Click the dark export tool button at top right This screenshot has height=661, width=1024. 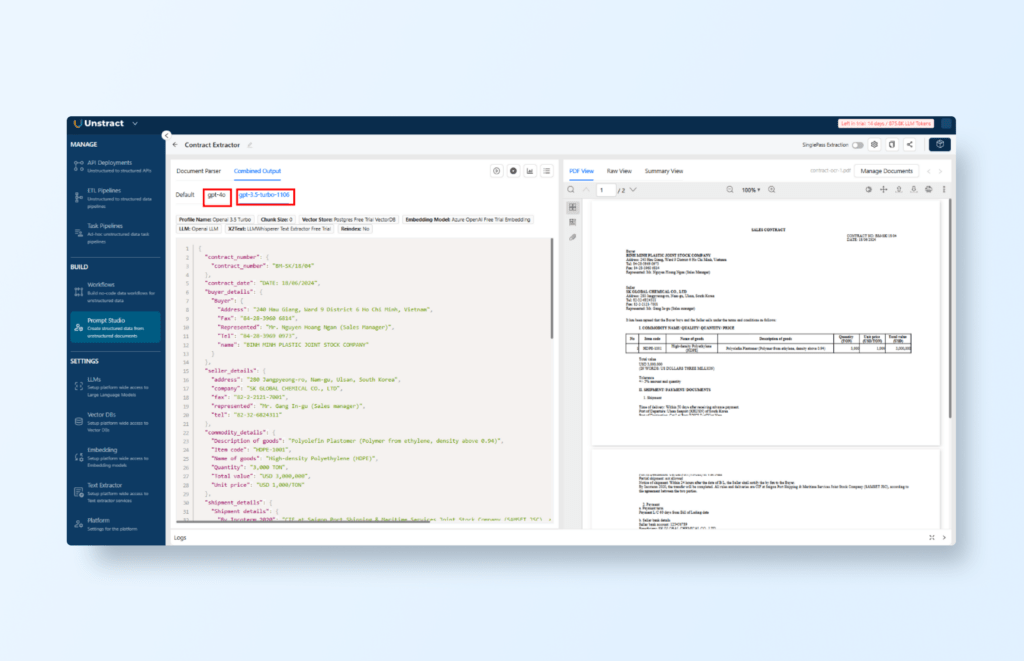[939, 145]
